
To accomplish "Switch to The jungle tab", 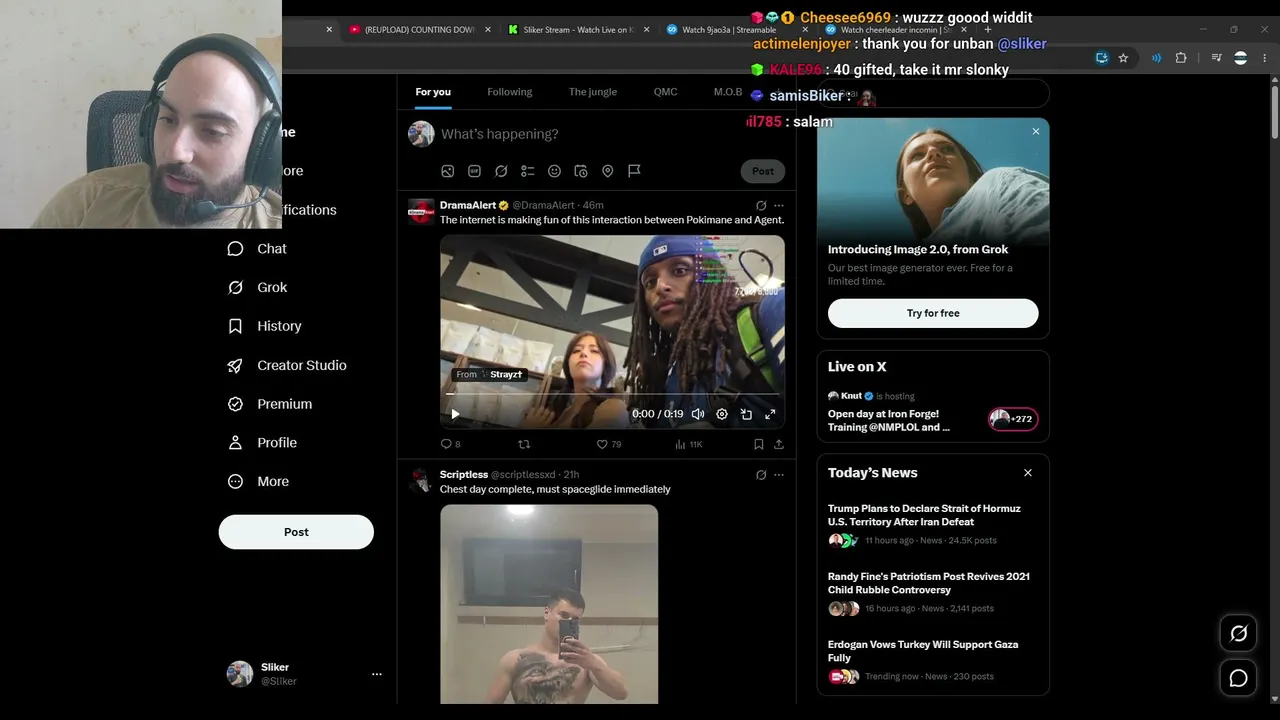I will tap(593, 92).
